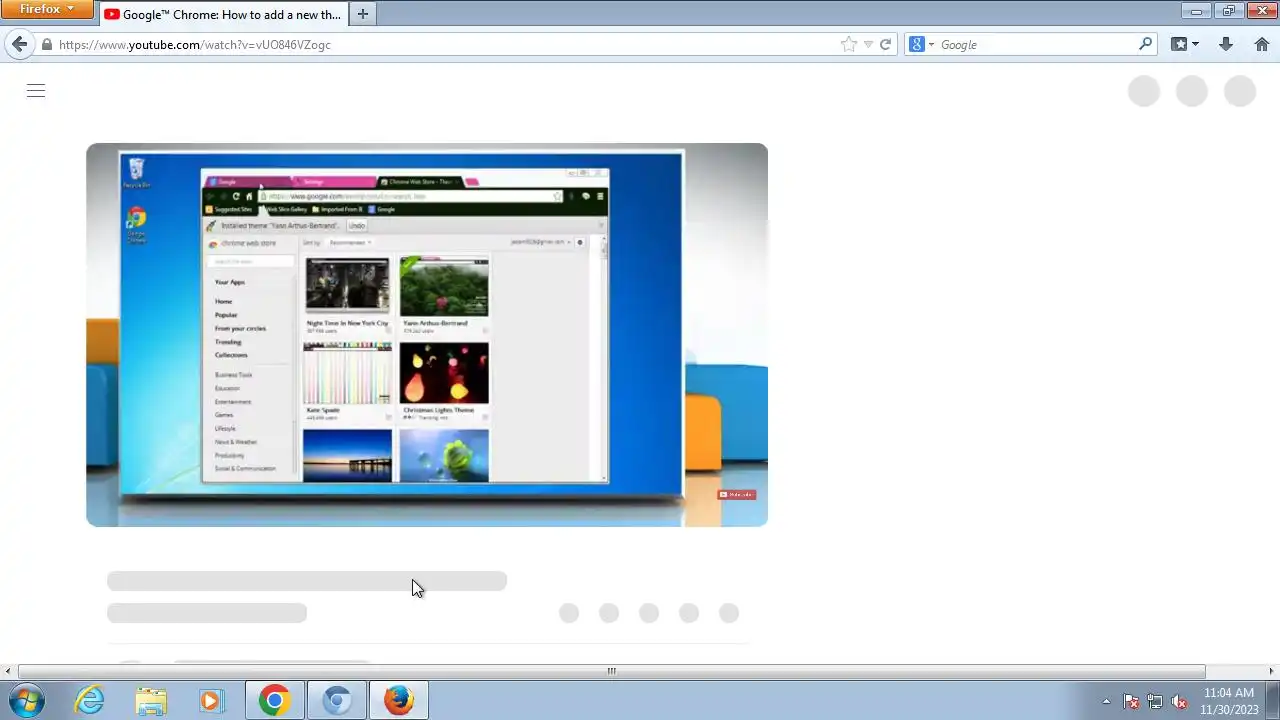Screen dimensions: 1280x720
Task: Open the Windows Start menu
Action: tap(26, 700)
